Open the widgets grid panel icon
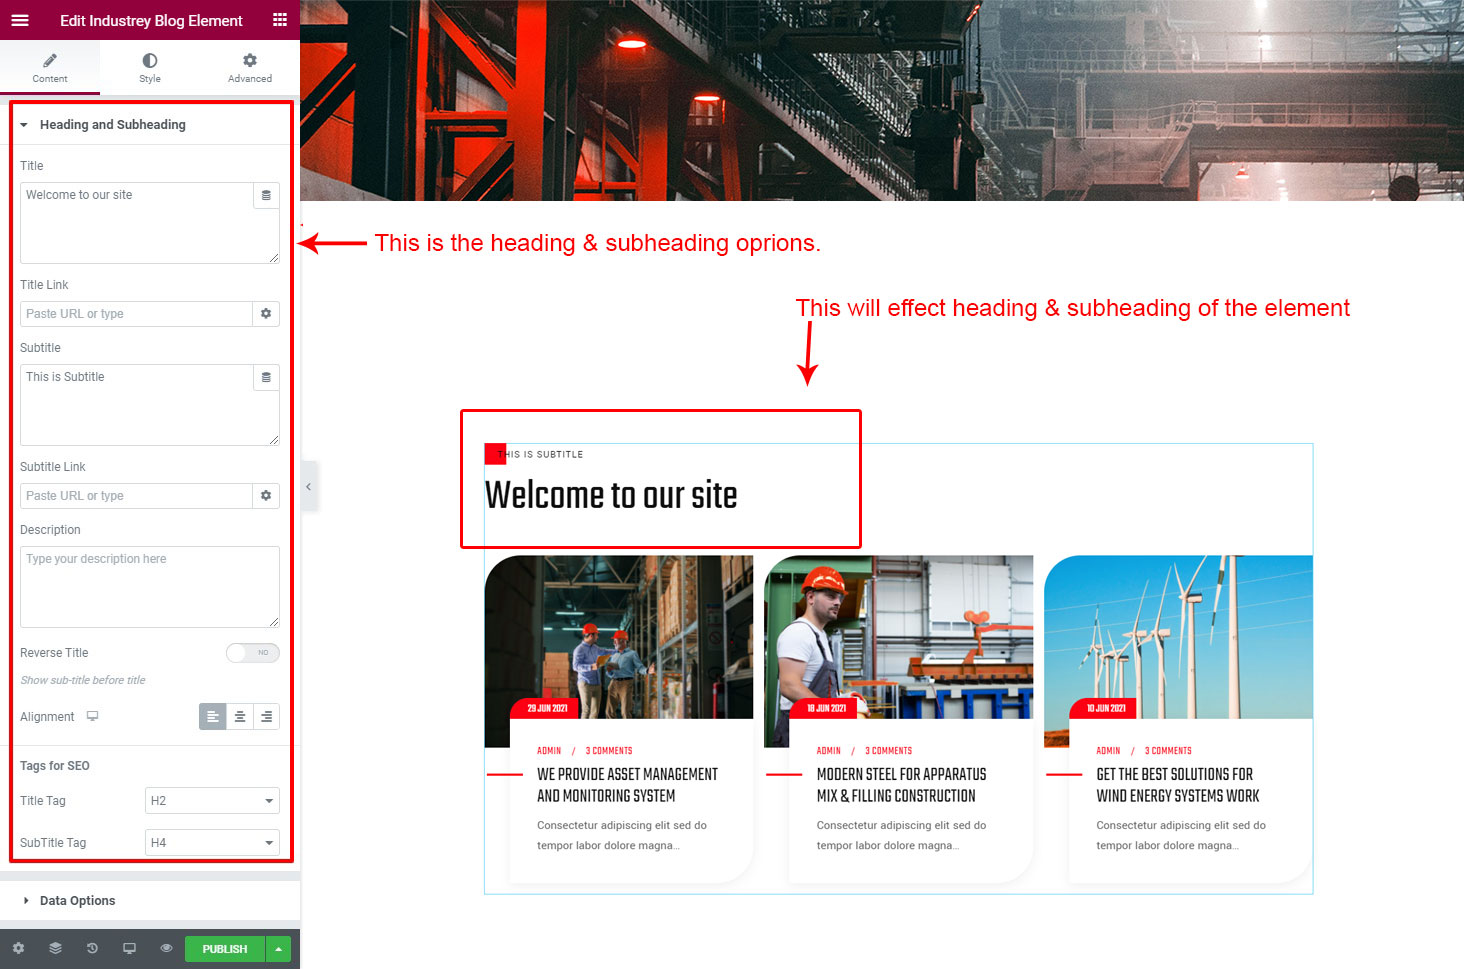 280,20
